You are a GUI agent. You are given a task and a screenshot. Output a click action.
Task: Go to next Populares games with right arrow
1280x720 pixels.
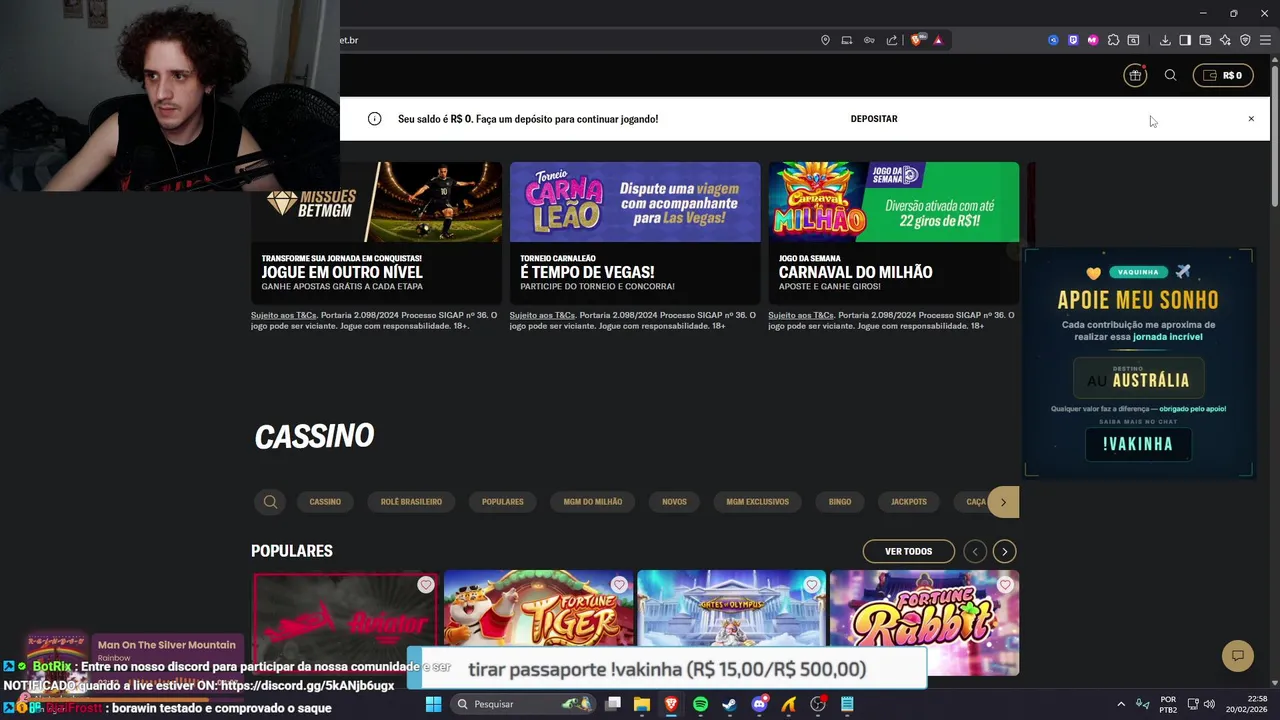[x=1005, y=551]
